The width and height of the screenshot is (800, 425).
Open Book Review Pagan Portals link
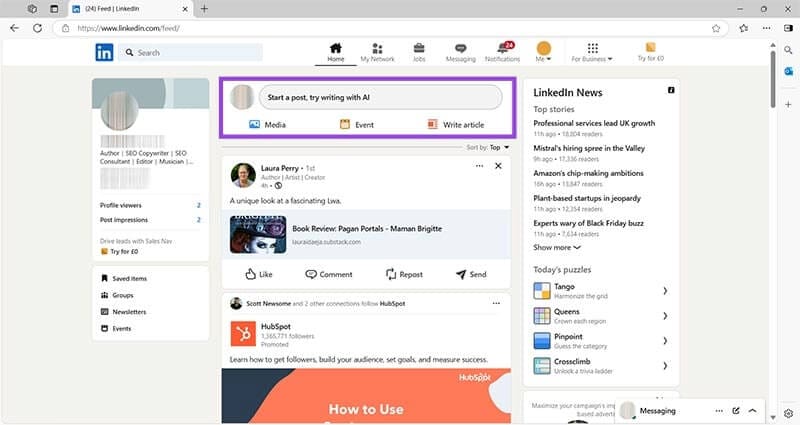[x=367, y=229]
